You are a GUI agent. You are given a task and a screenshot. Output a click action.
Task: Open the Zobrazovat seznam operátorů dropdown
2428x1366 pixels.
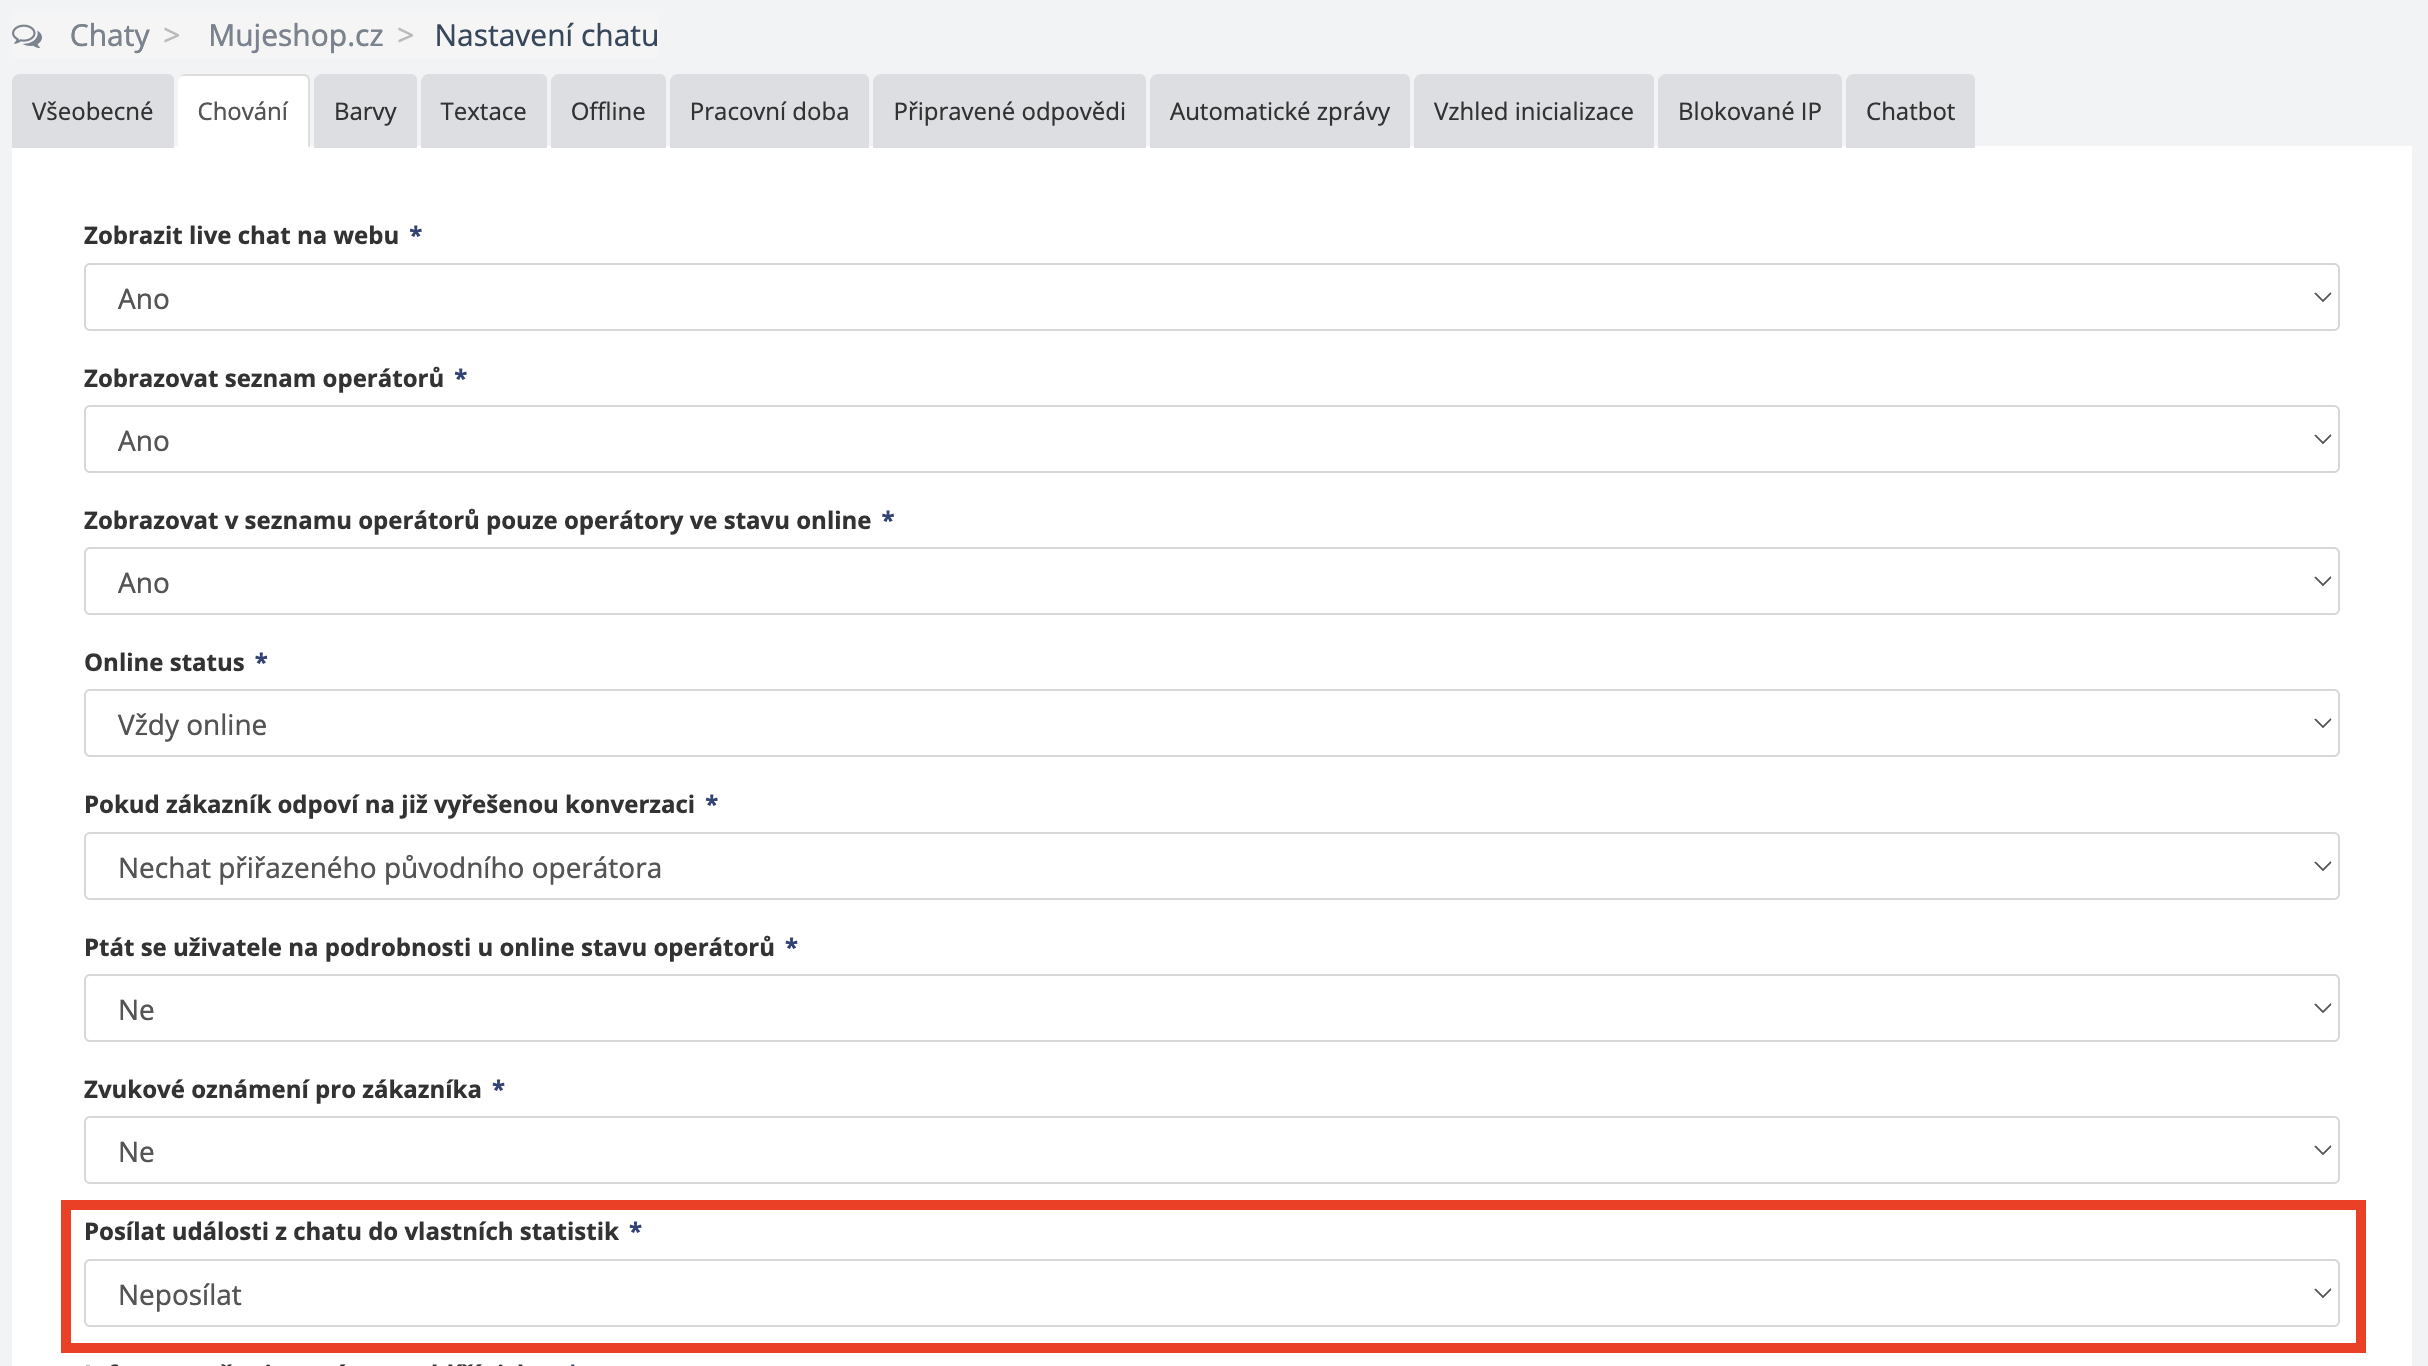click(1211, 440)
